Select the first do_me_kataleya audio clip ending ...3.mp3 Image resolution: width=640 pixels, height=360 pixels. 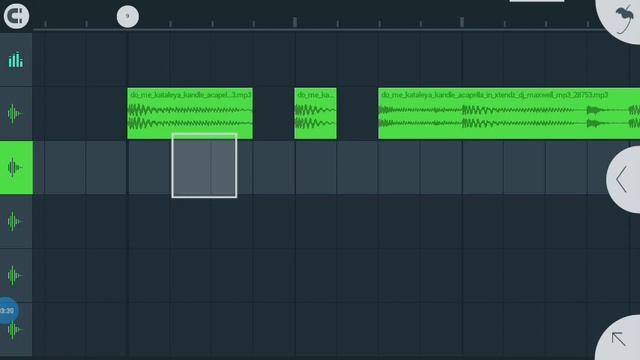coord(190,113)
